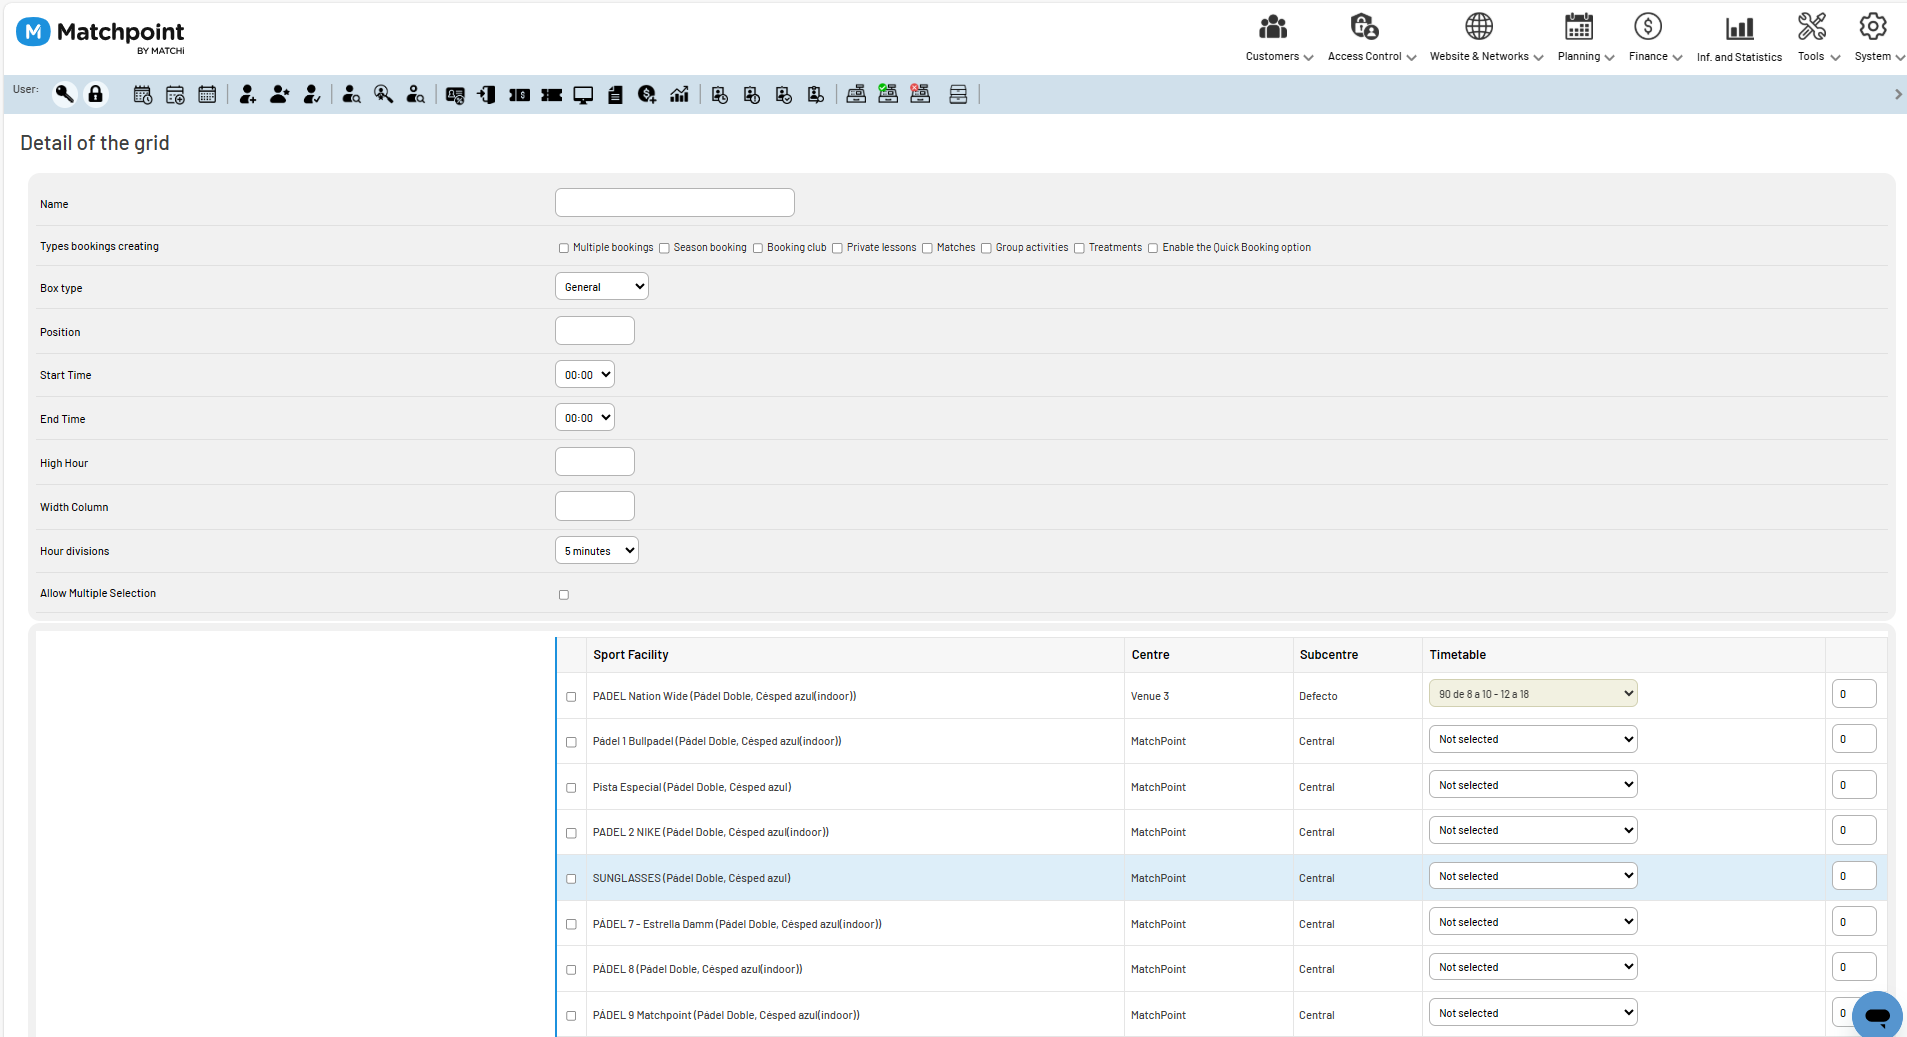Click the toolbar expand arrow at right edge
Screen dimensions: 1907x1037
coord(1898,94)
